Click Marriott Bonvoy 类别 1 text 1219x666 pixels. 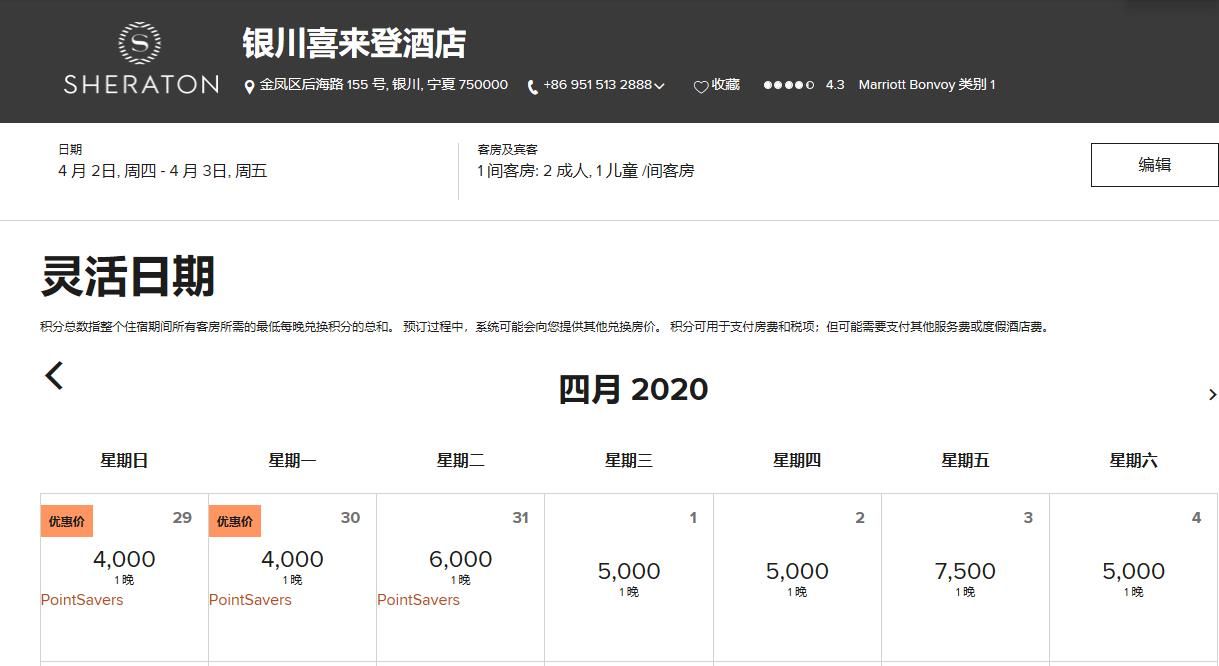point(927,85)
